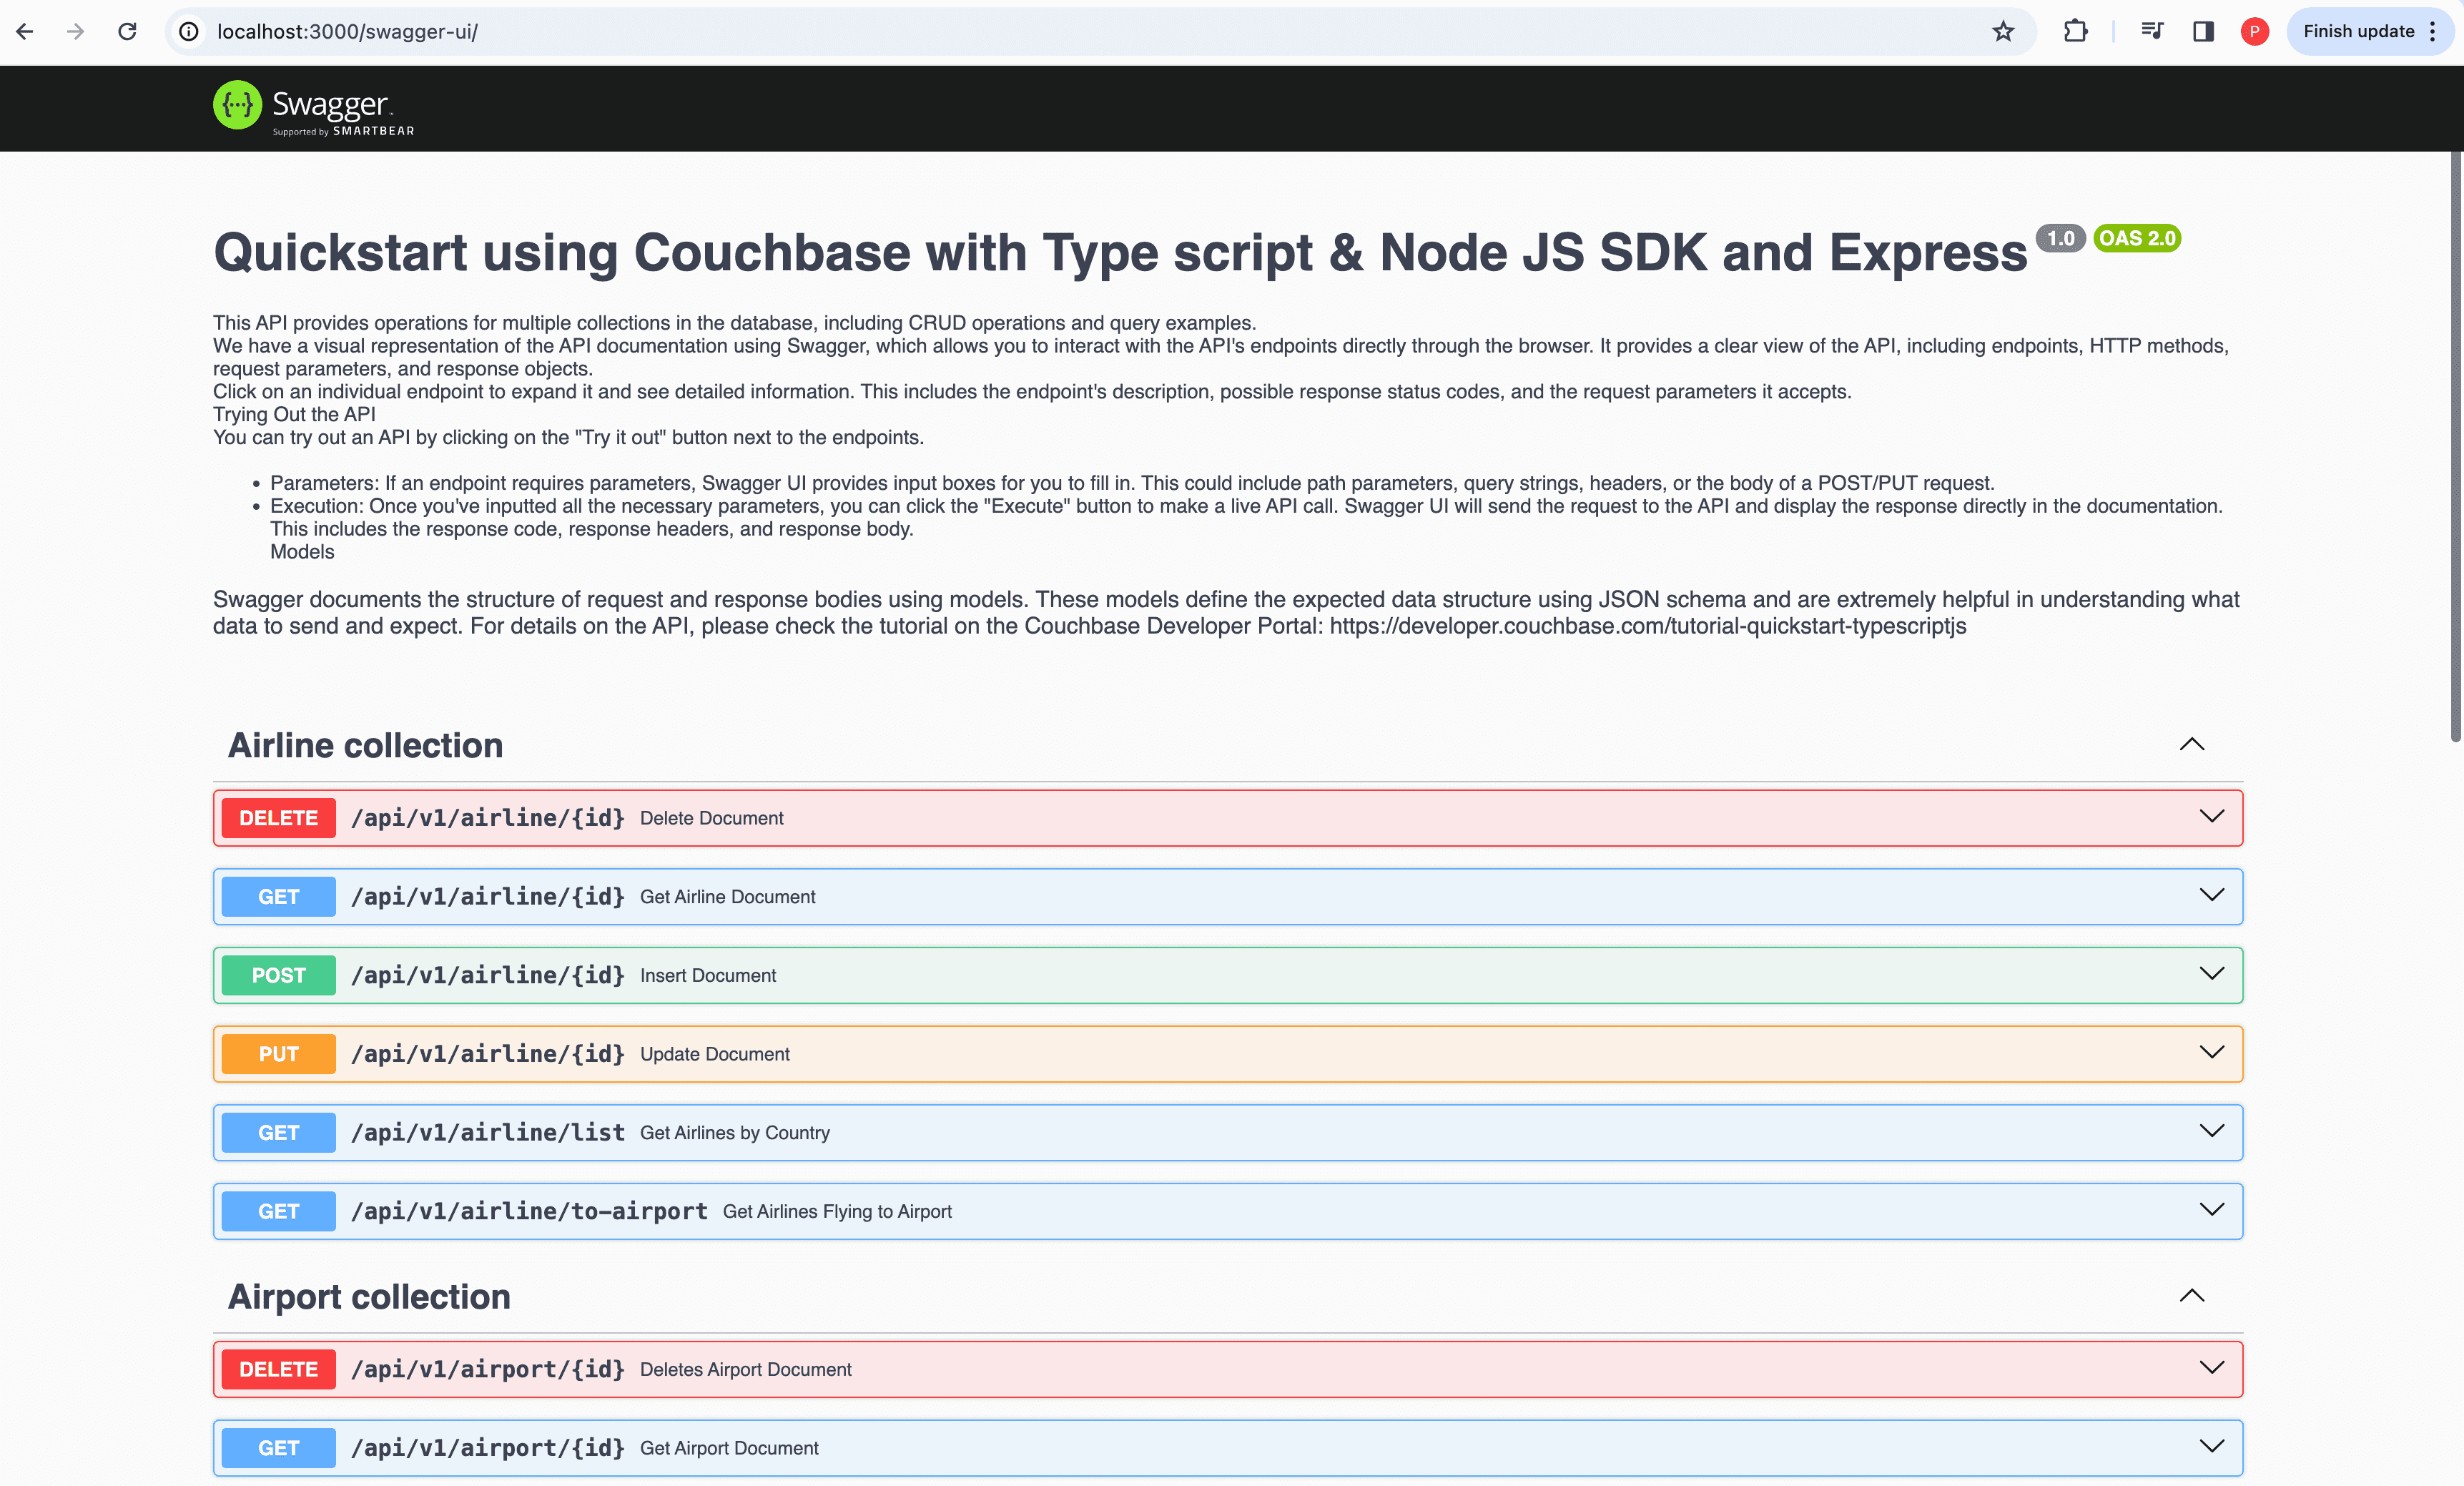Expand Get Airport Document chevron
This screenshot has width=2464, height=1486.
click(2211, 1447)
